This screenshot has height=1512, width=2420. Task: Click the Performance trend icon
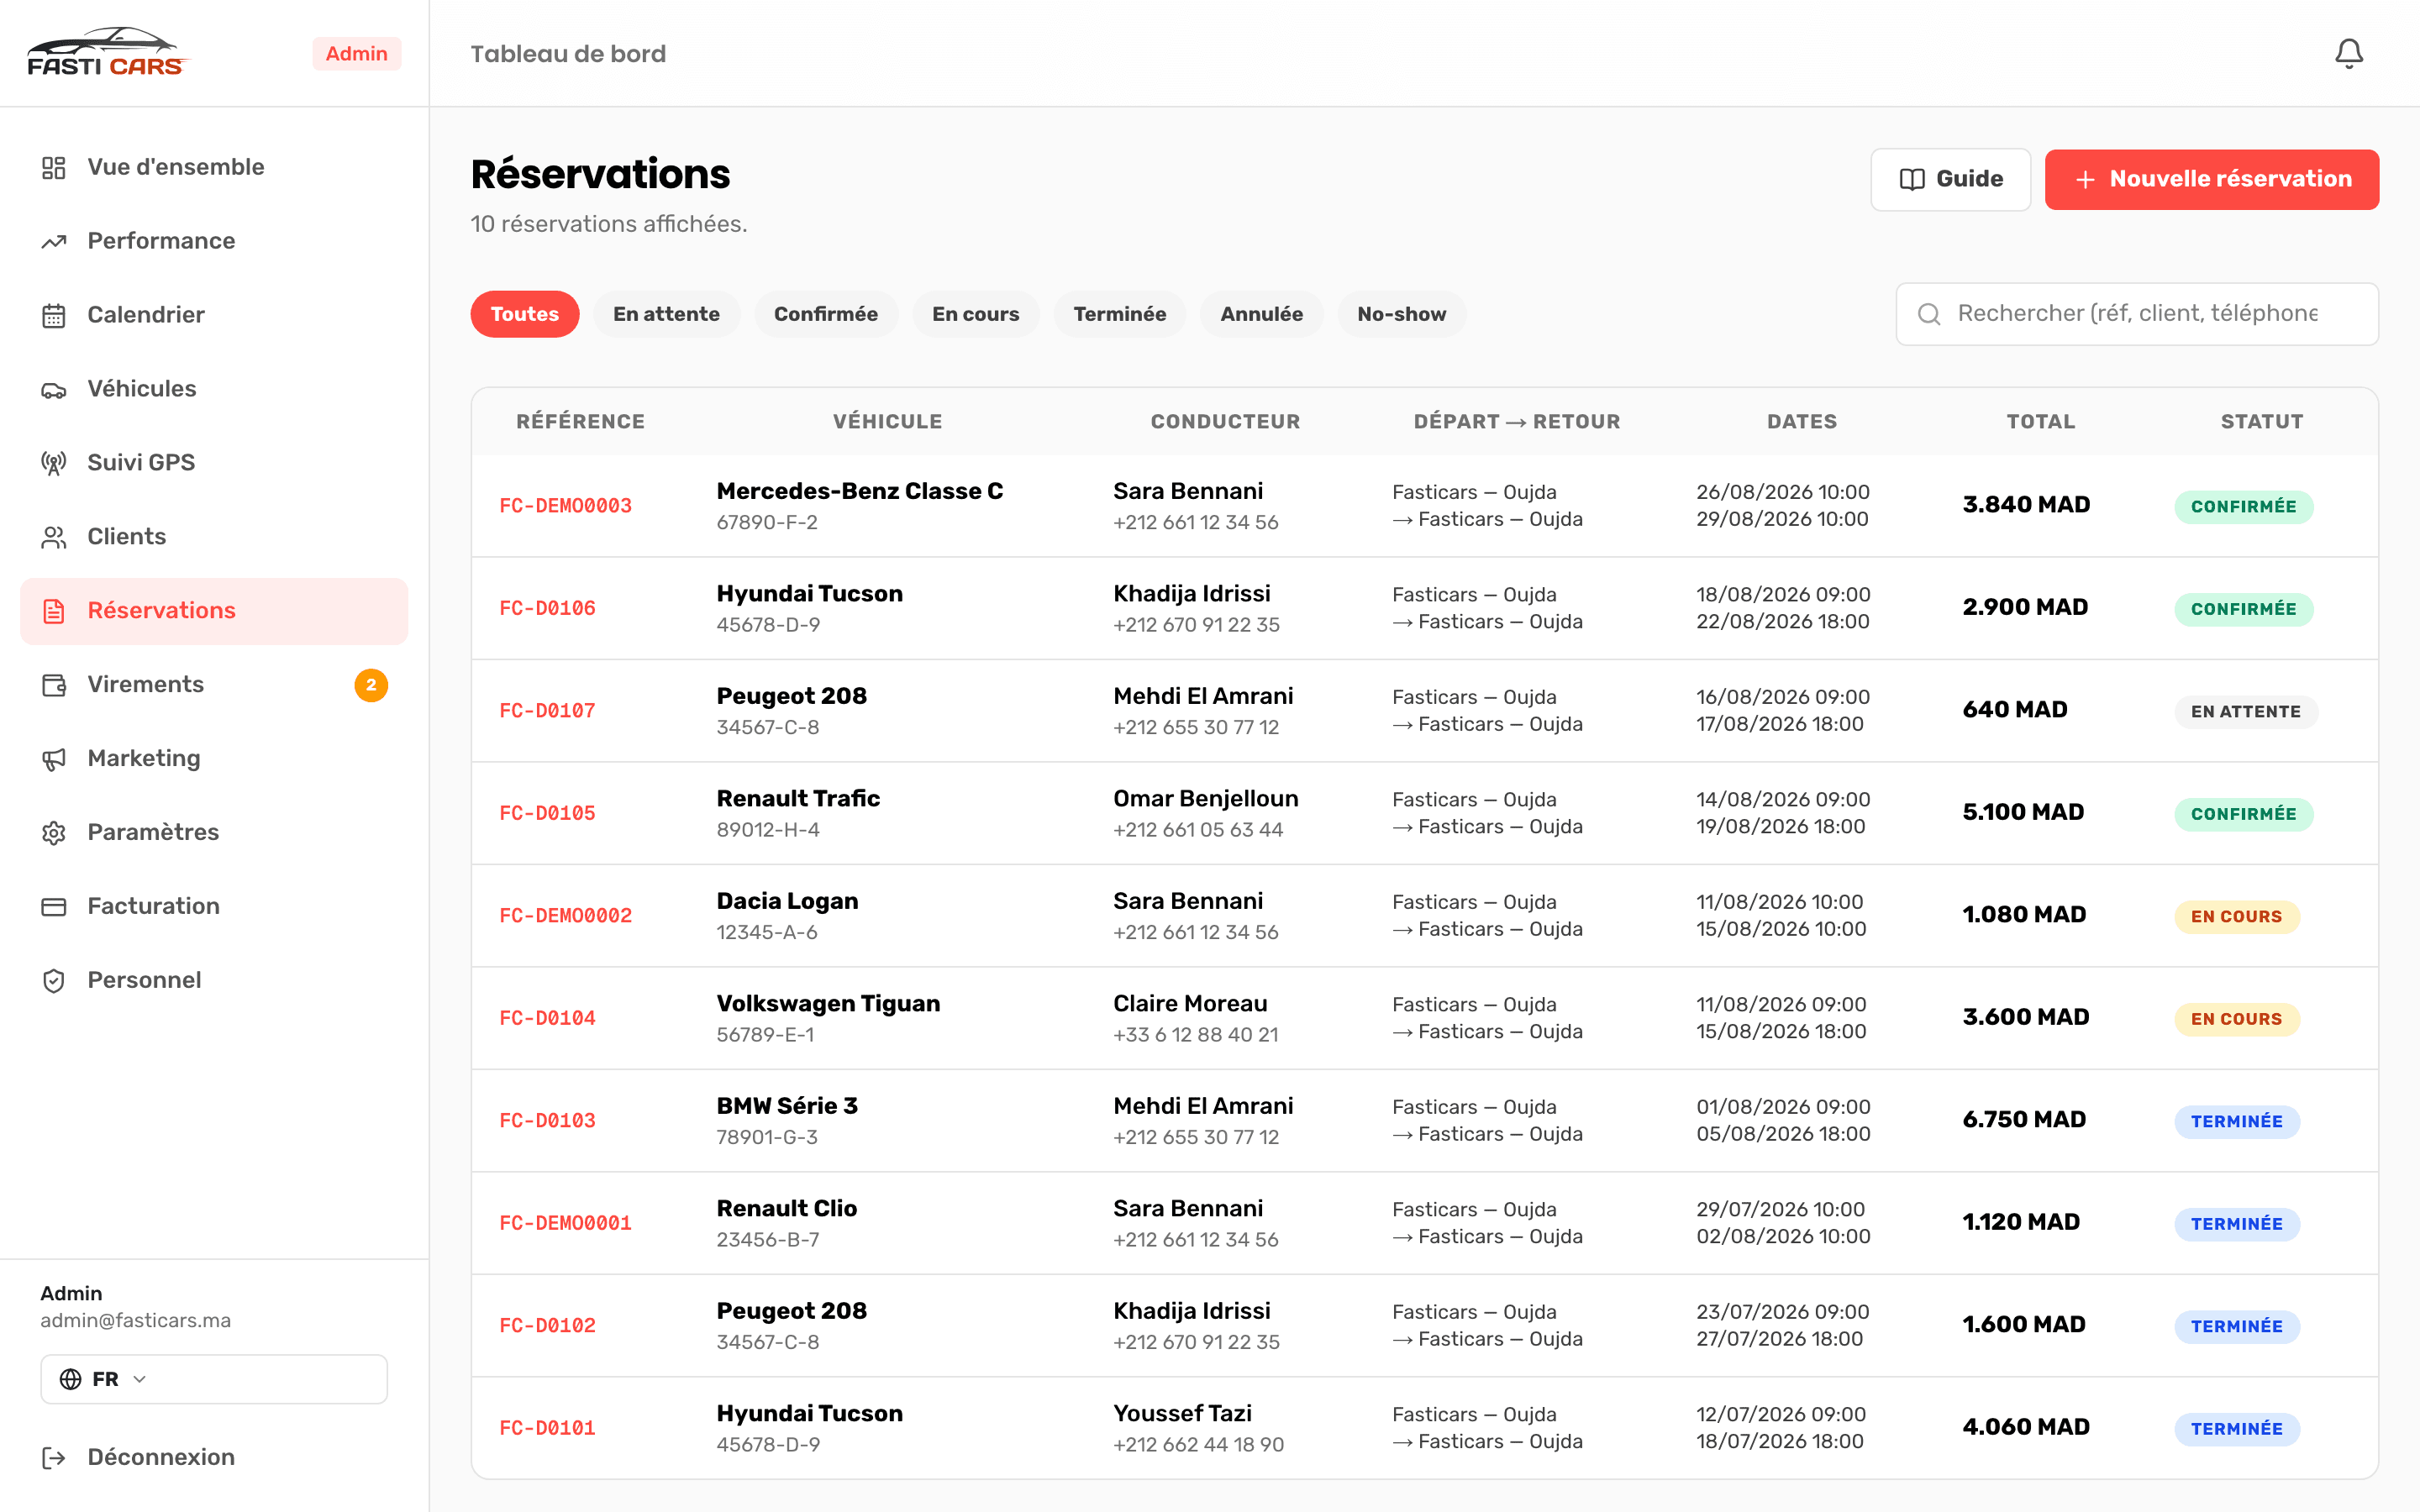54,241
